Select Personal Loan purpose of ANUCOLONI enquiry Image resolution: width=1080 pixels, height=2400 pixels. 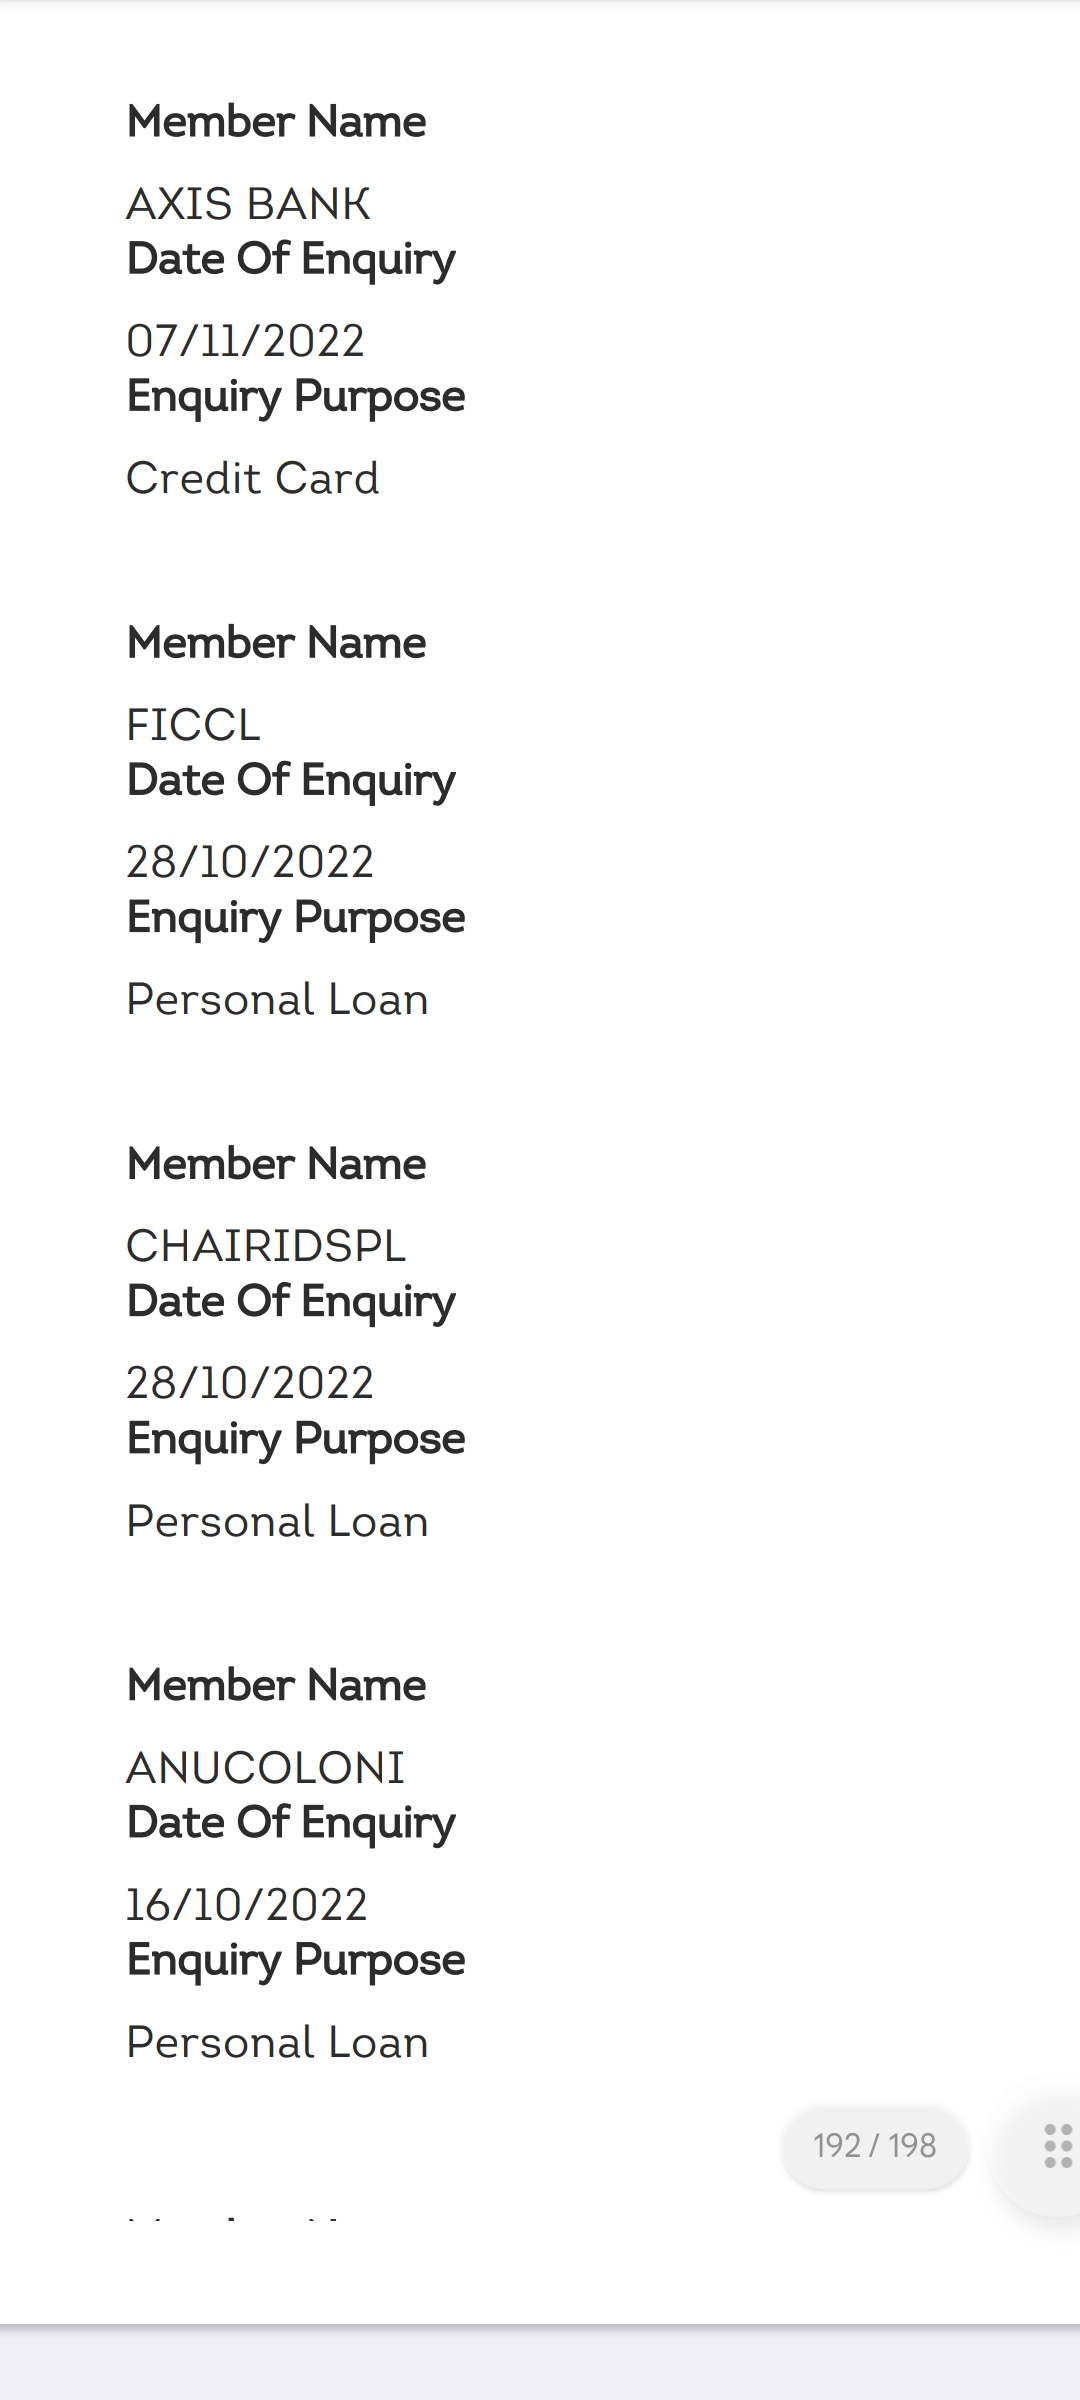coord(277,2042)
